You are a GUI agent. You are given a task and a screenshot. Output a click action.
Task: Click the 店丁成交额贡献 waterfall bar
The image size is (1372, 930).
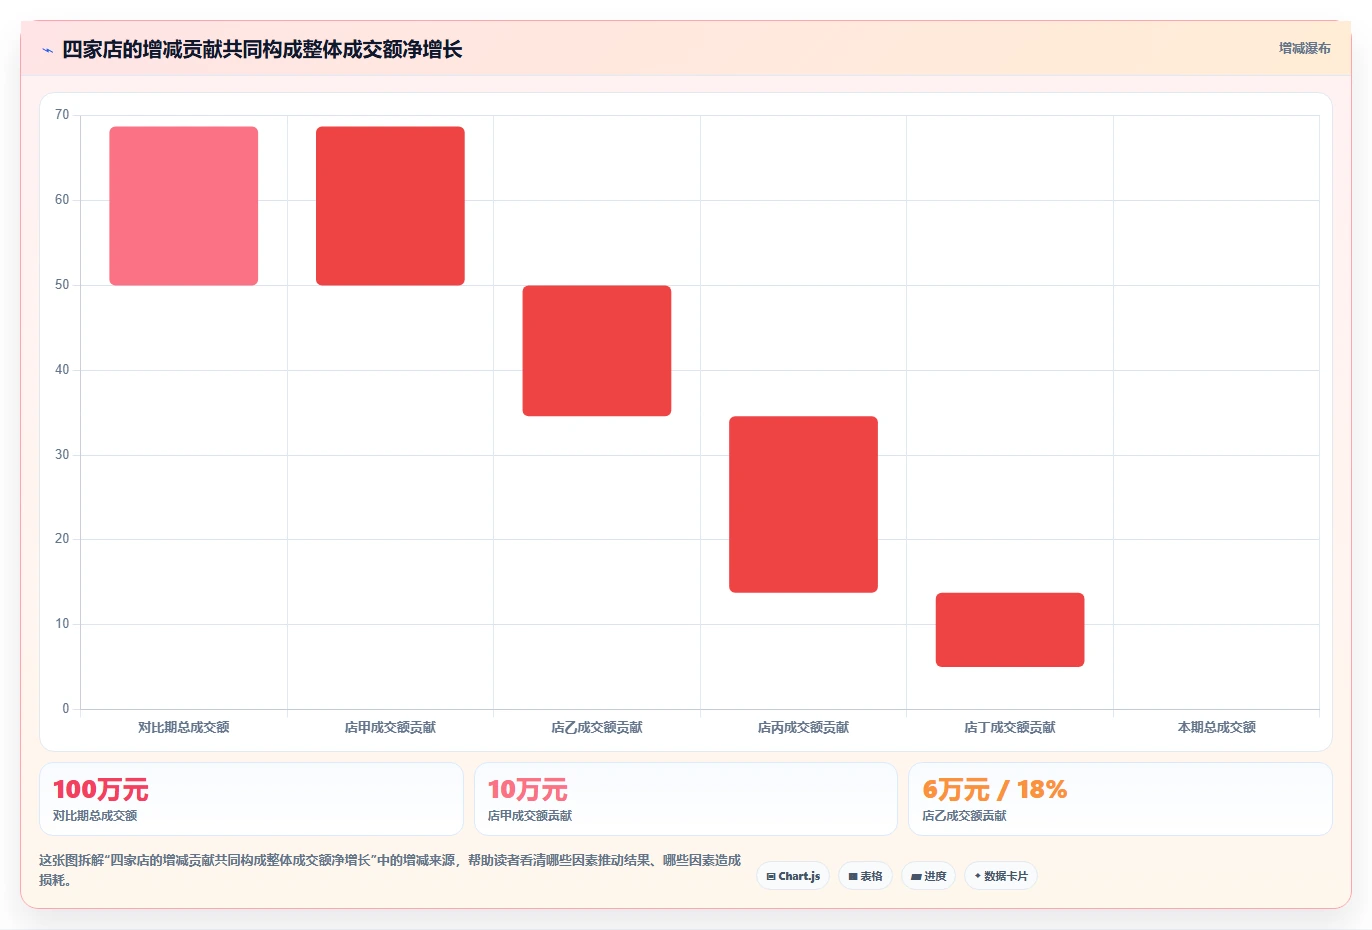(x=1010, y=630)
